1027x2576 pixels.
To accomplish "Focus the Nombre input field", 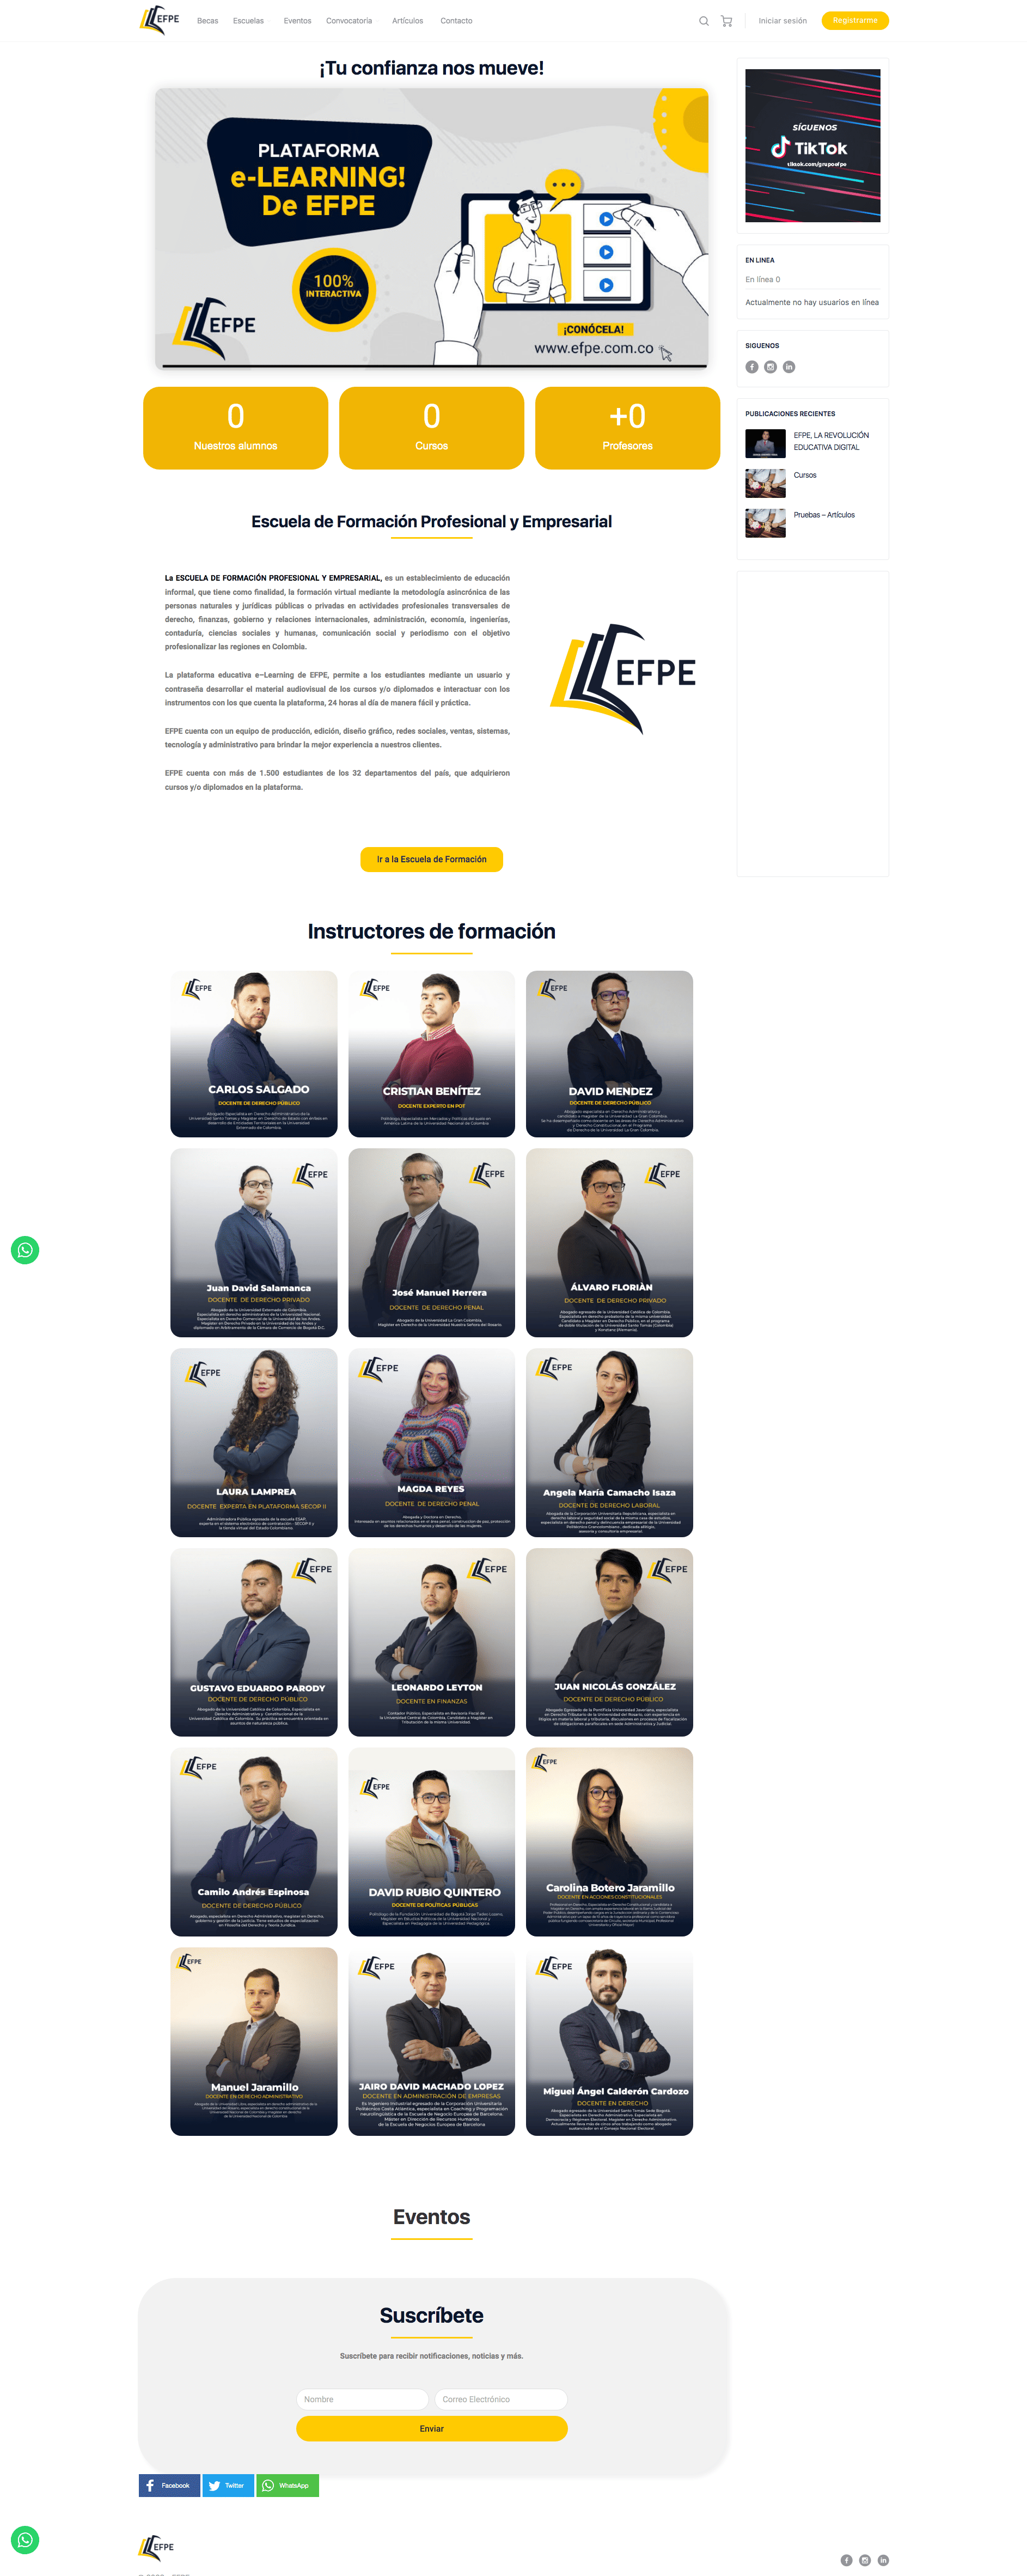I will [x=362, y=2399].
